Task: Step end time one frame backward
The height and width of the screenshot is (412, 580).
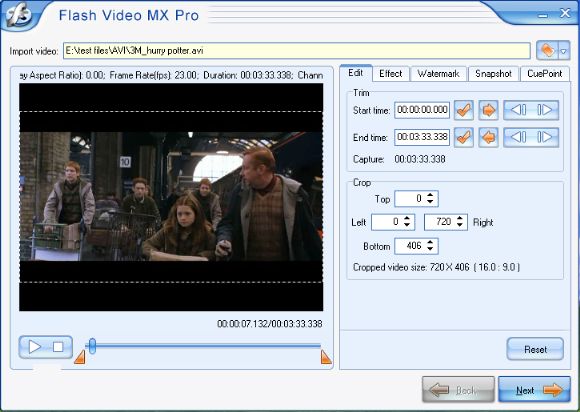Action: click(517, 138)
